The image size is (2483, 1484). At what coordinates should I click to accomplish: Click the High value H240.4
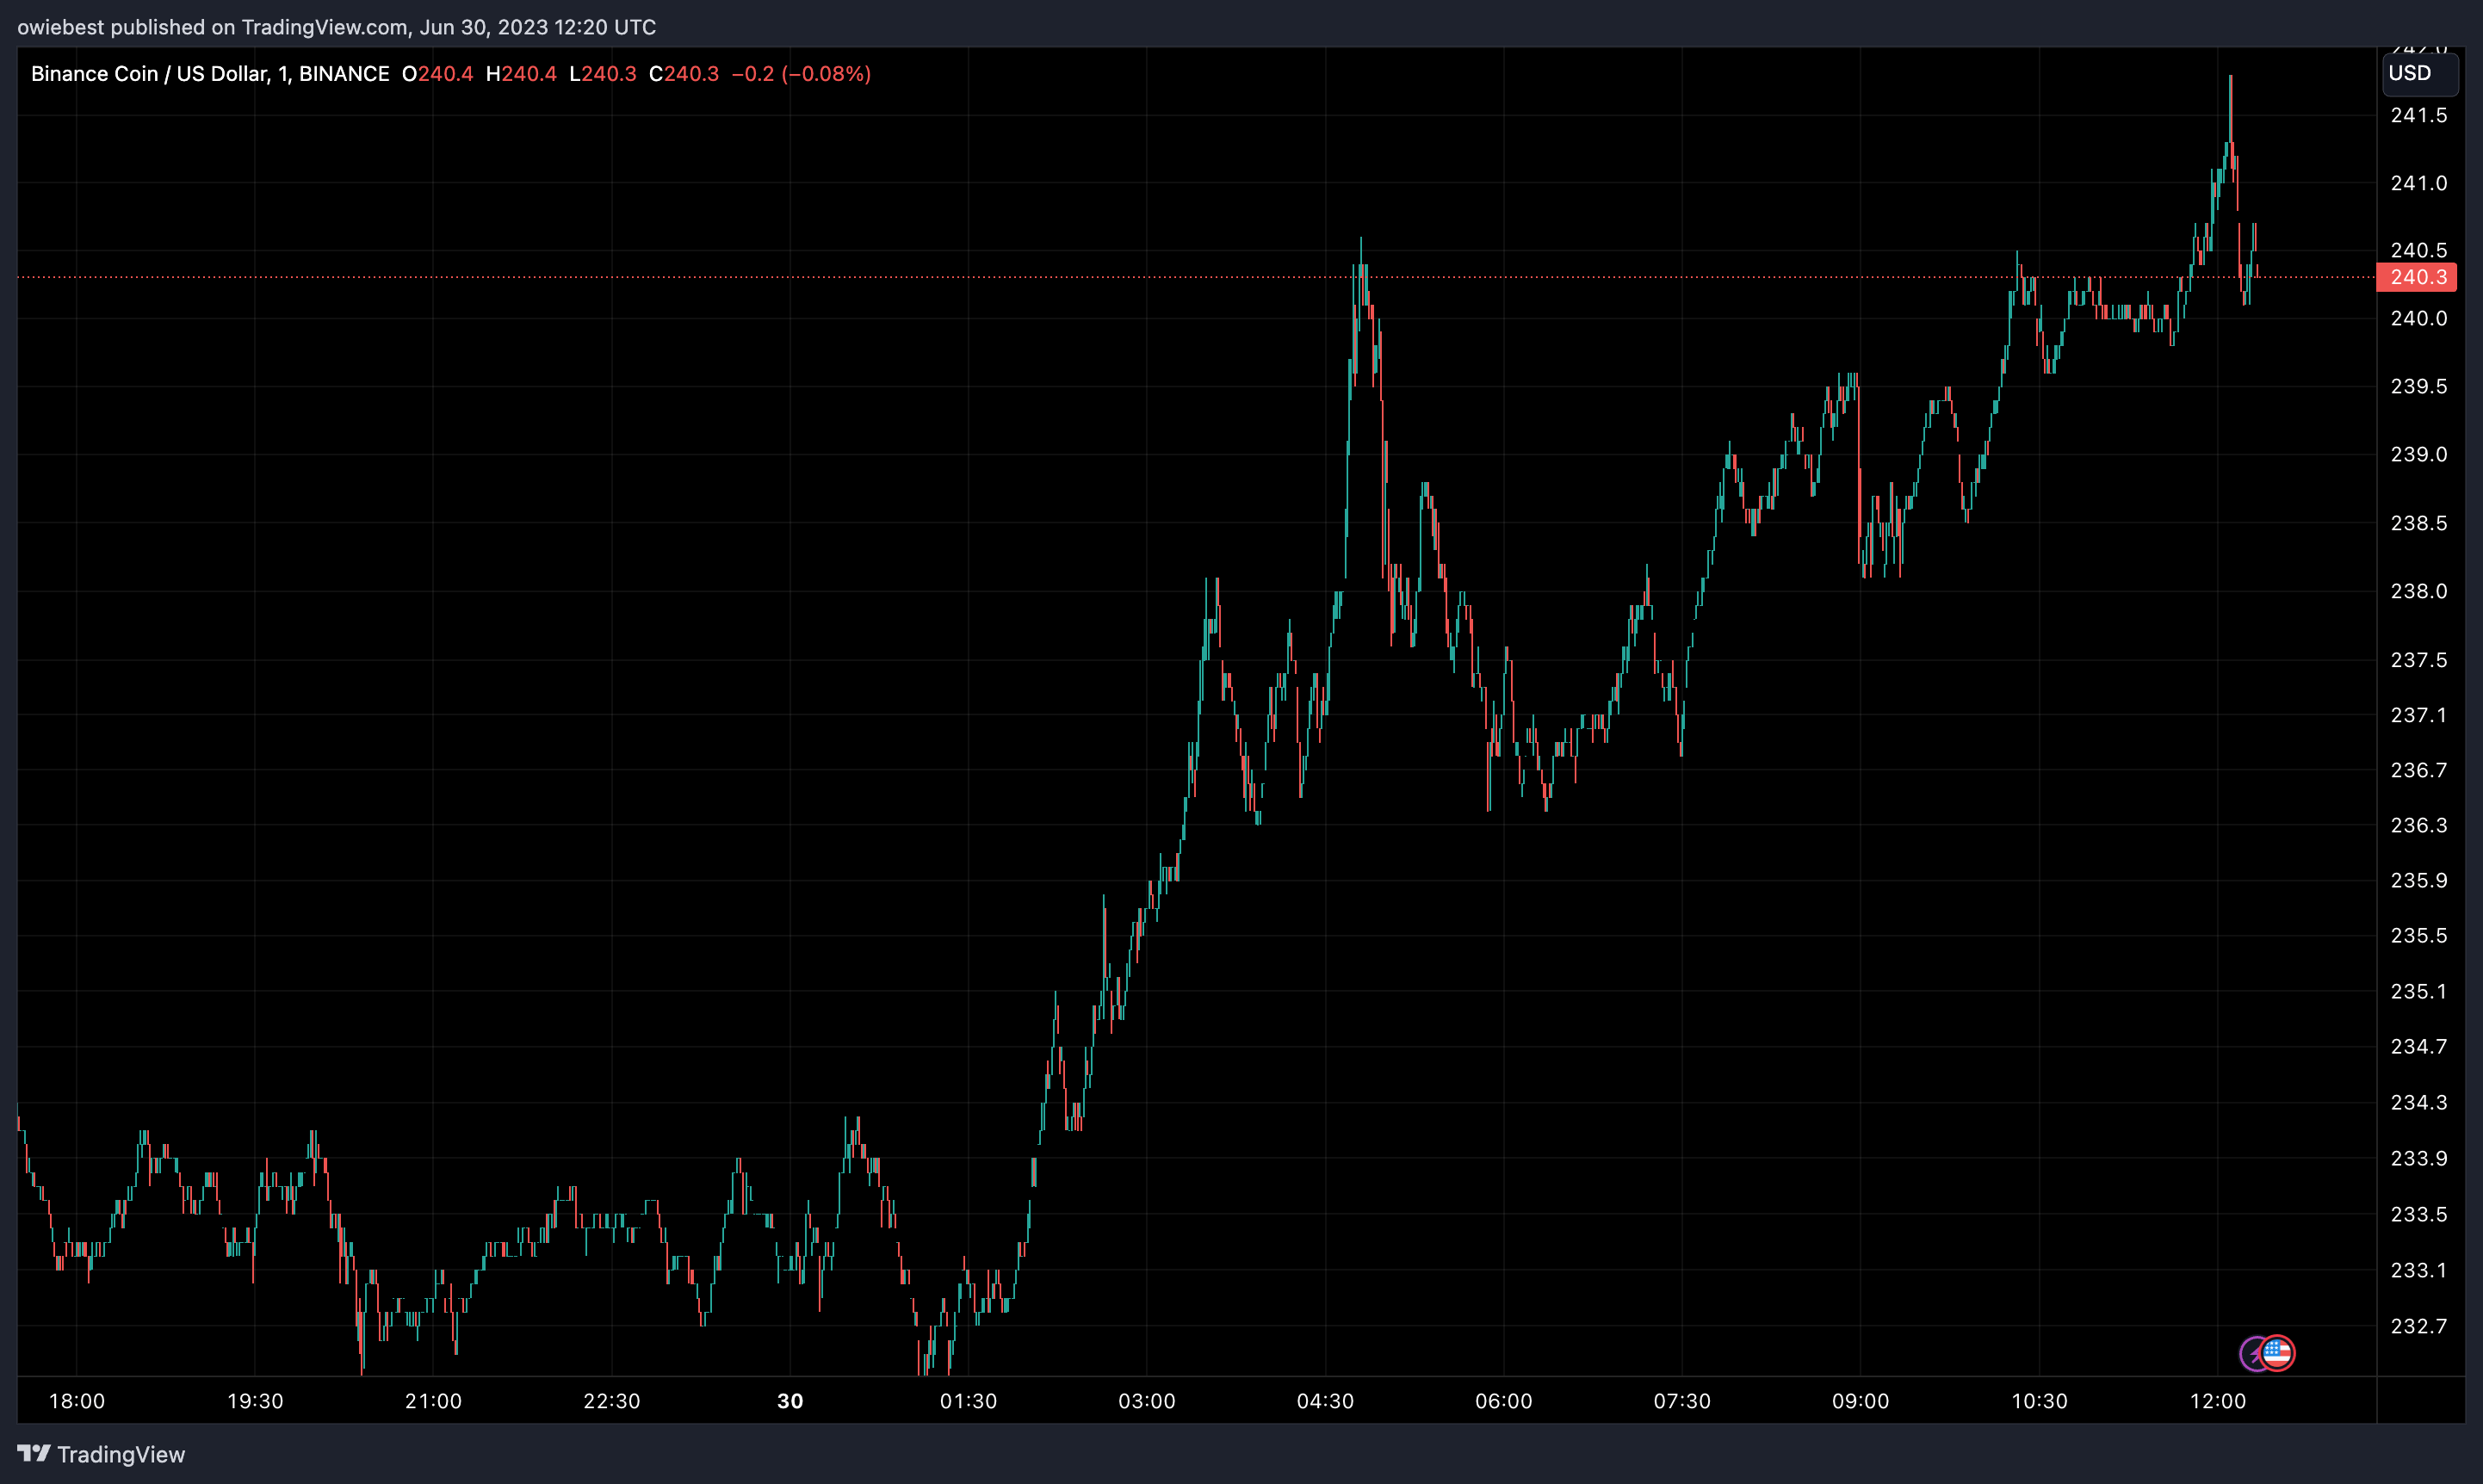click(x=521, y=74)
